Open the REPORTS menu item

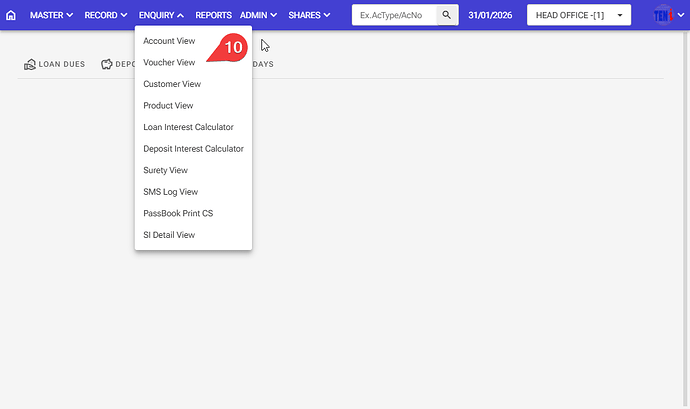(213, 16)
